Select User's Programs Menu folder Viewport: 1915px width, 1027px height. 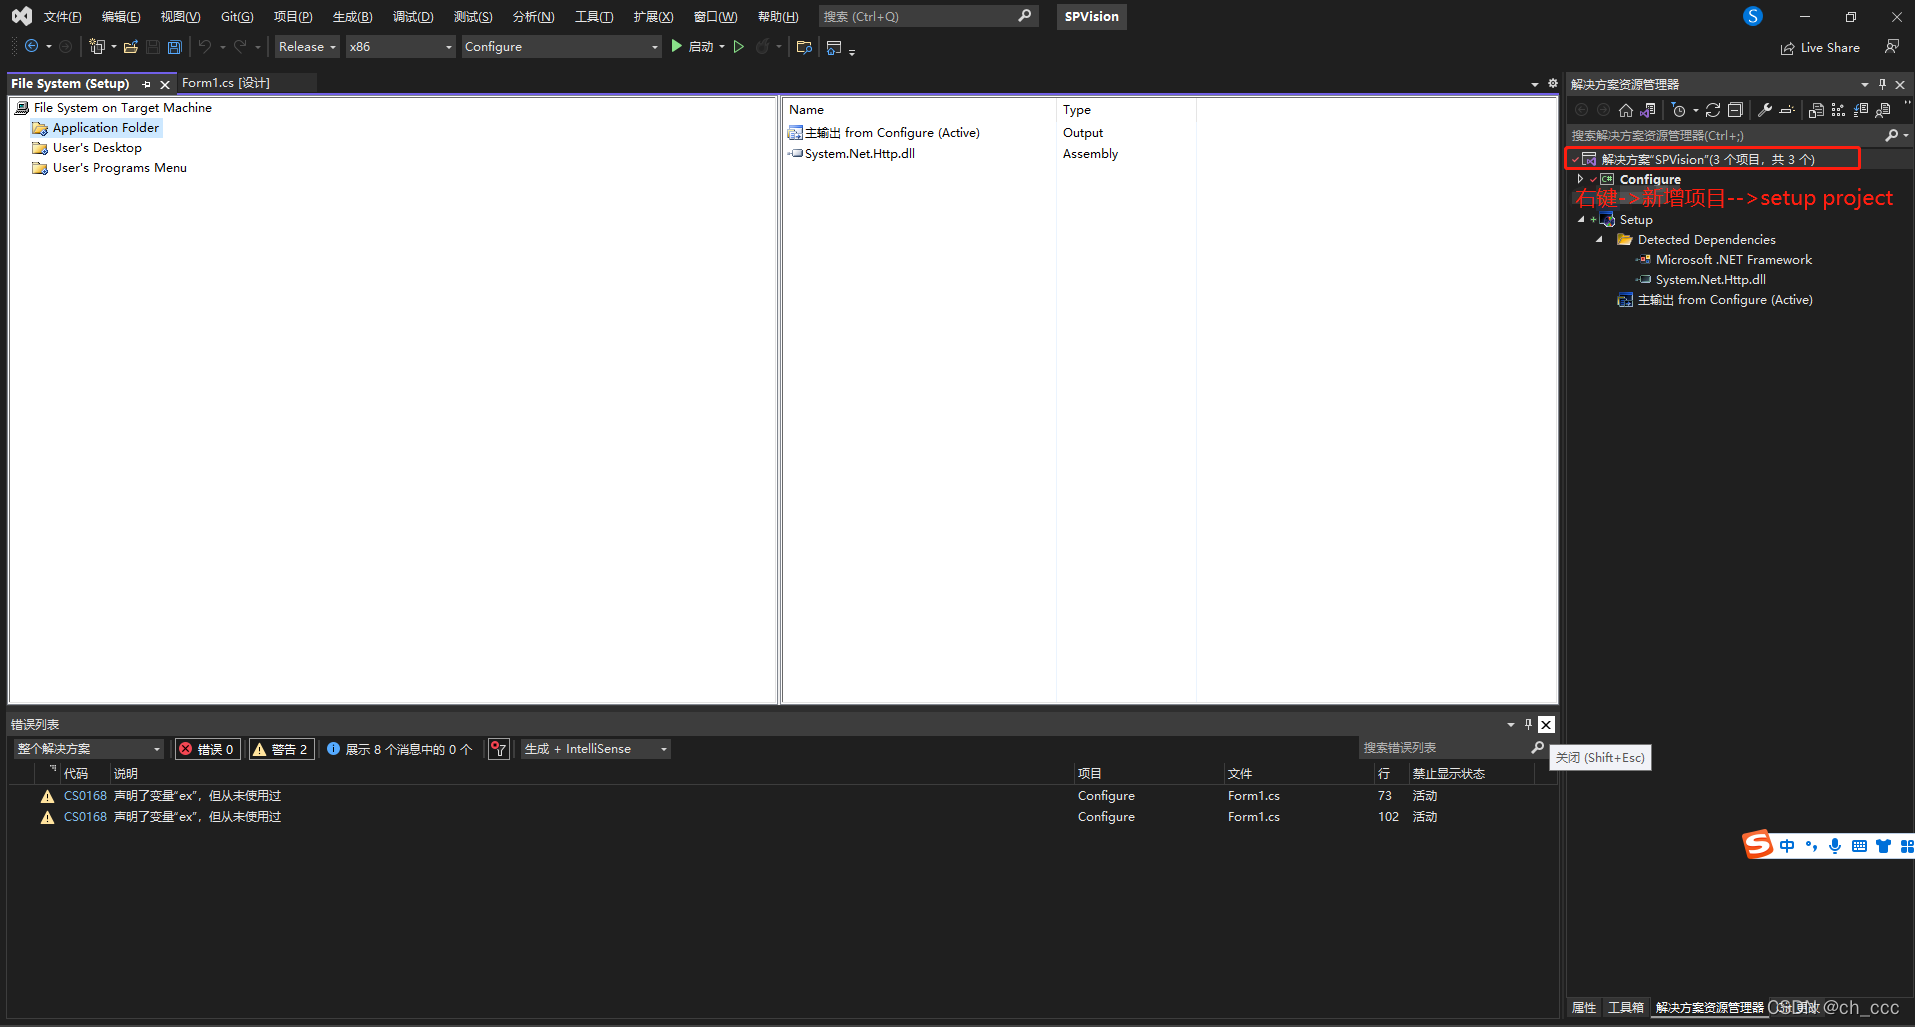click(x=110, y=168)
